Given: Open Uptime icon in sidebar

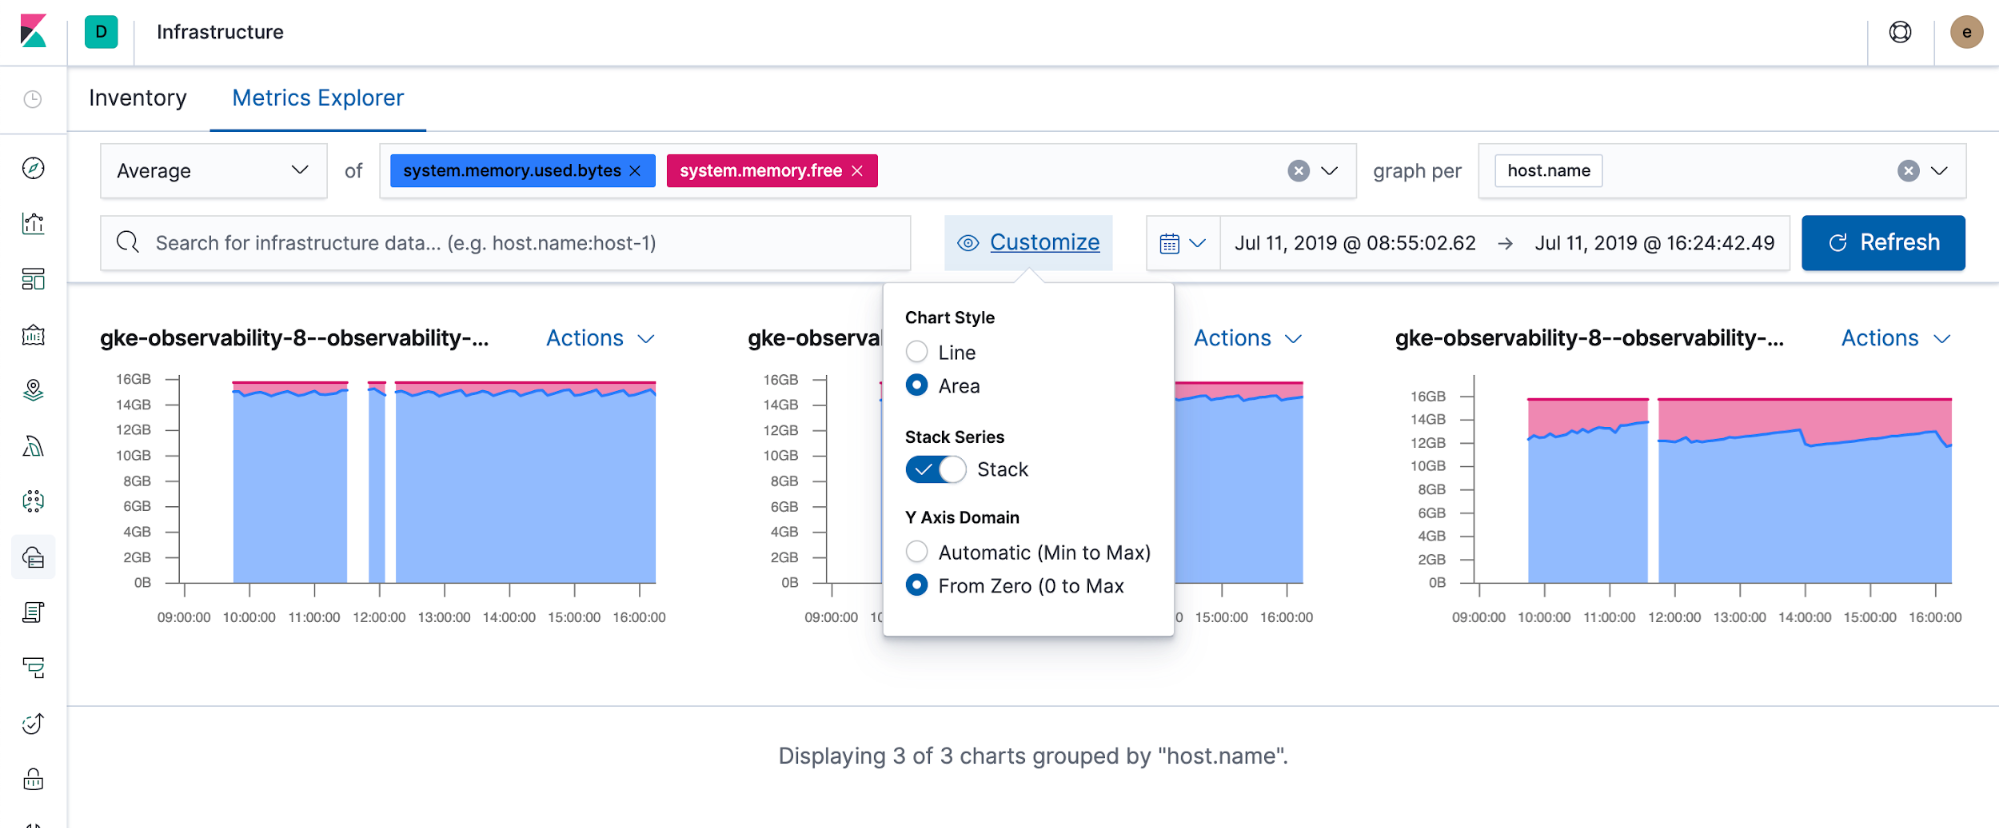Looking at the screenshot, I should coord(33,723).
